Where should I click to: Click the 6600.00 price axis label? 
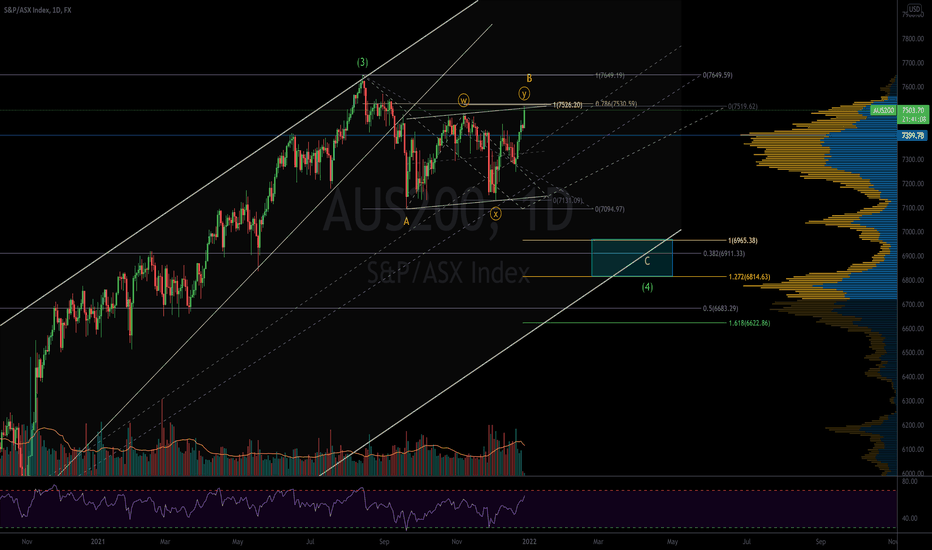pos(912,329)
